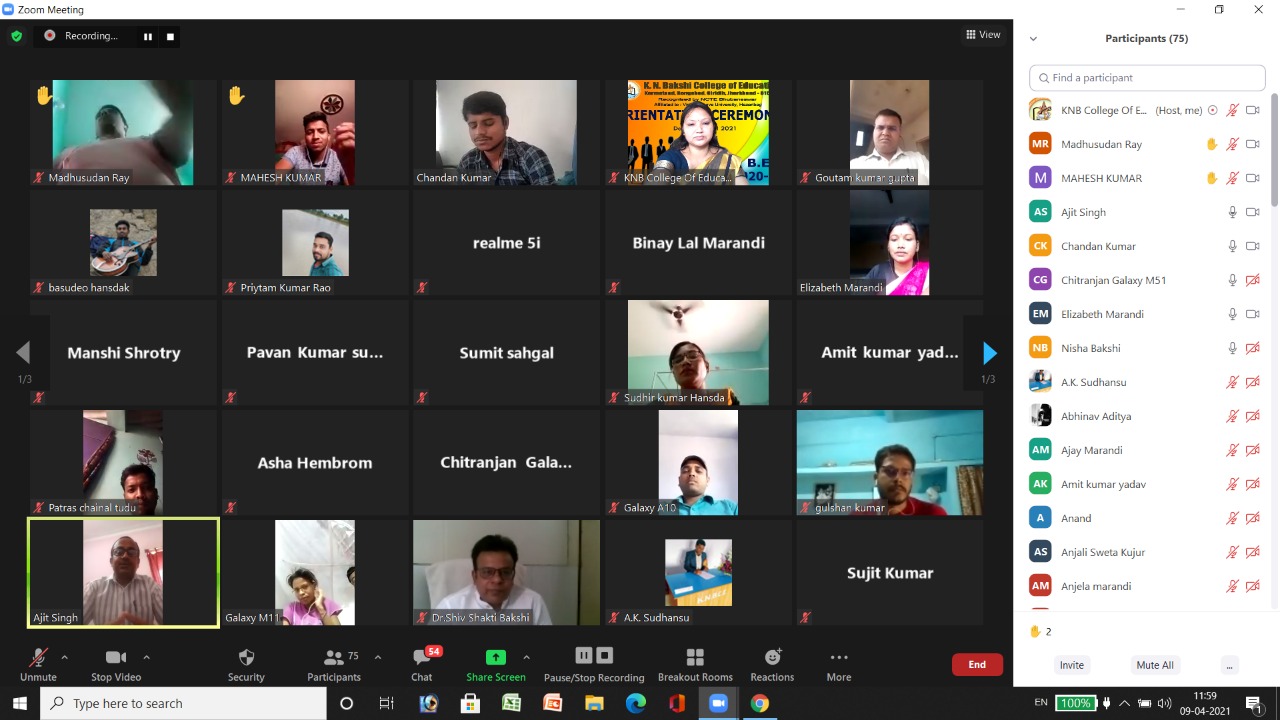
Task: Open the View layout menu
Action: click(x=983, y=35)
